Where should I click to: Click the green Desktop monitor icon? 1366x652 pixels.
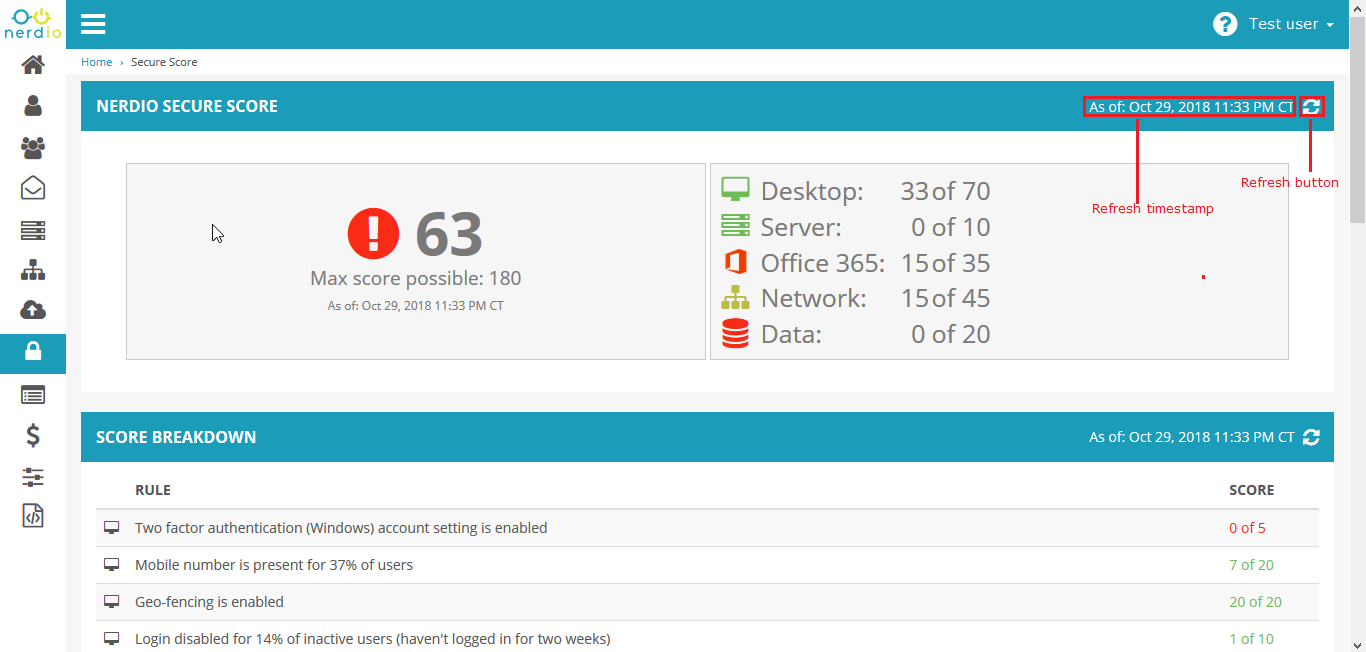(x=735, y=190)
